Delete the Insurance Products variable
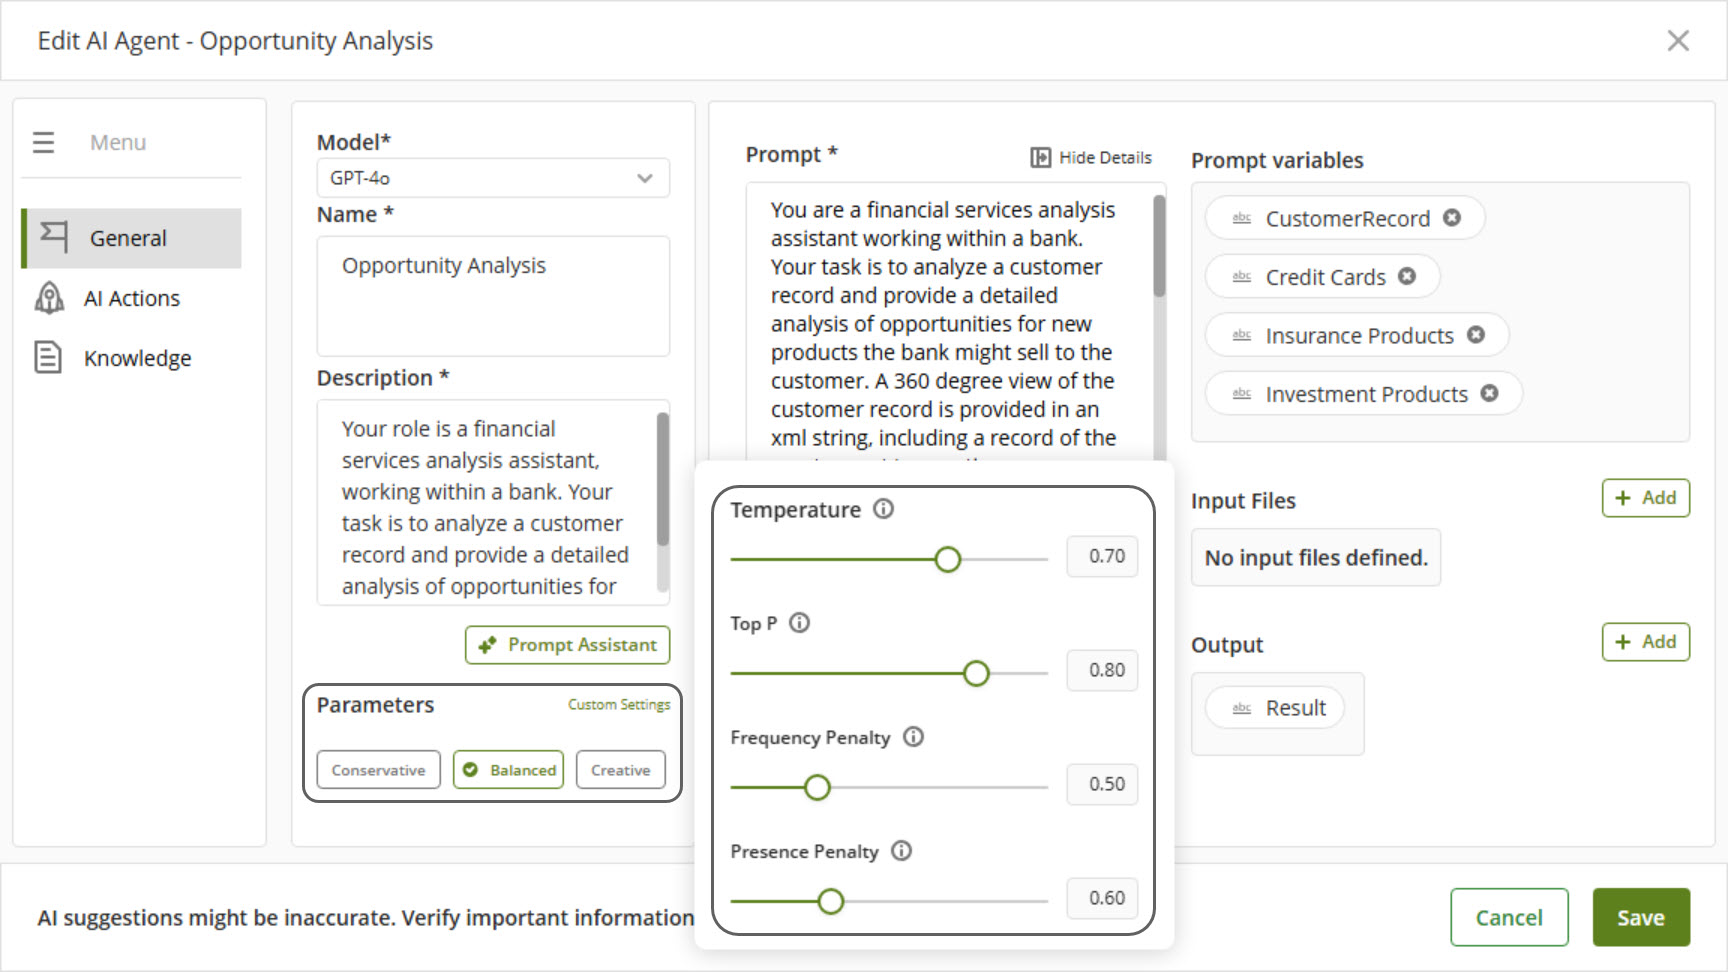Image resolution: width=1728 pixels, height=972 pixels. (1475, 335)
